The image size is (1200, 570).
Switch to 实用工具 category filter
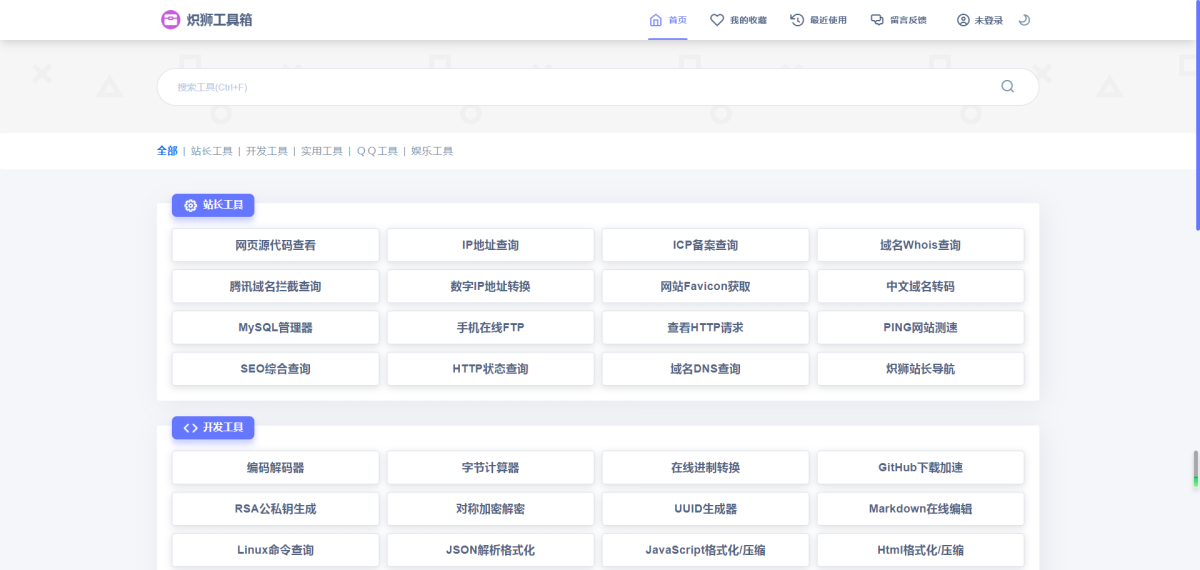tap(321, 151)
